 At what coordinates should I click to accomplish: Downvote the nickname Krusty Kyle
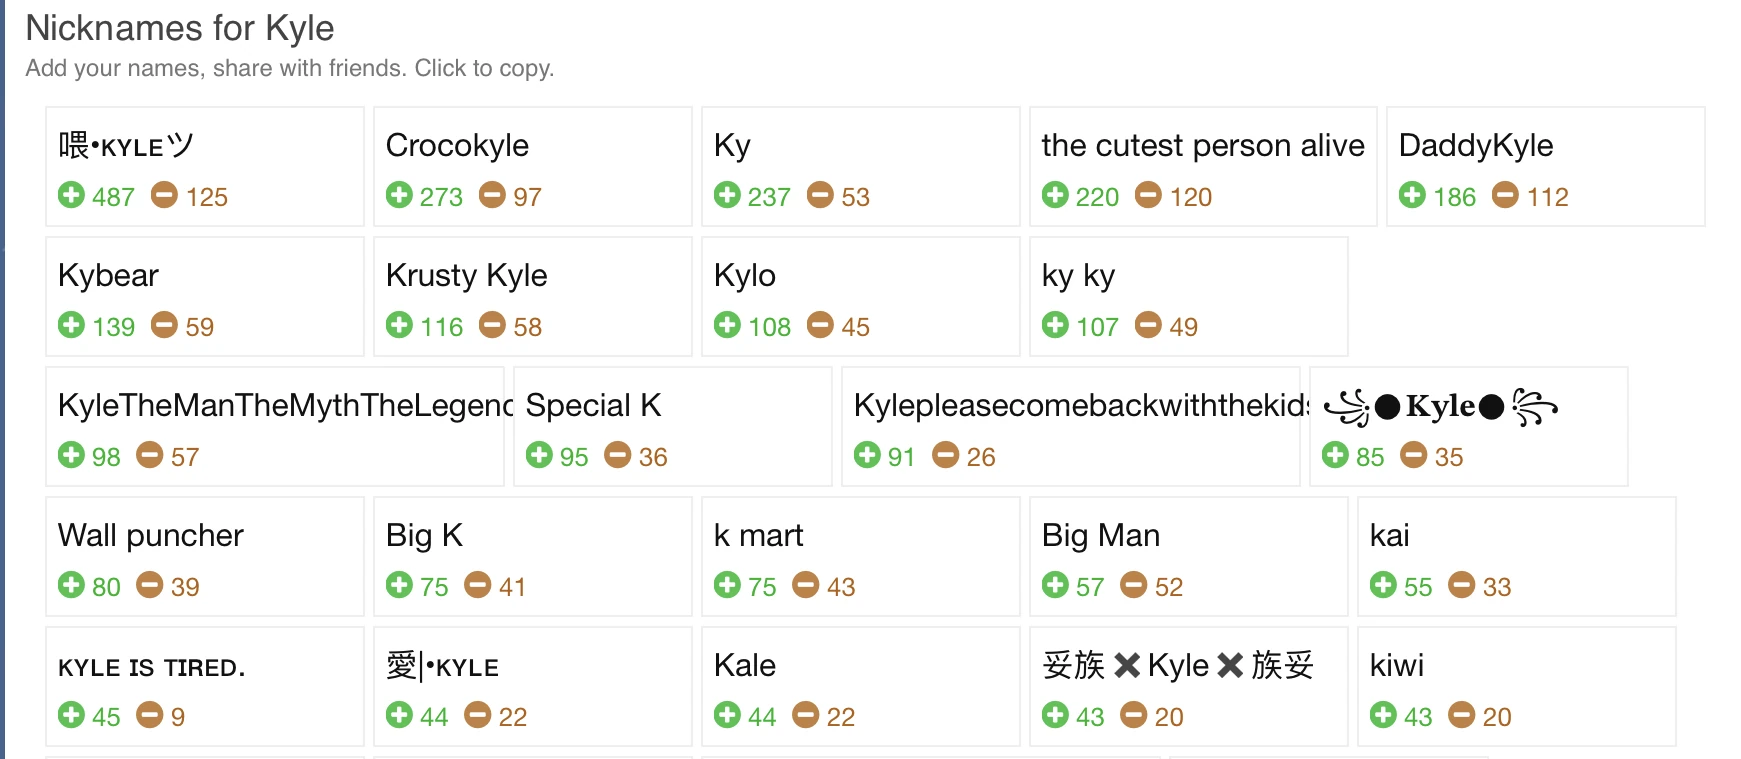tap(493, 326)
